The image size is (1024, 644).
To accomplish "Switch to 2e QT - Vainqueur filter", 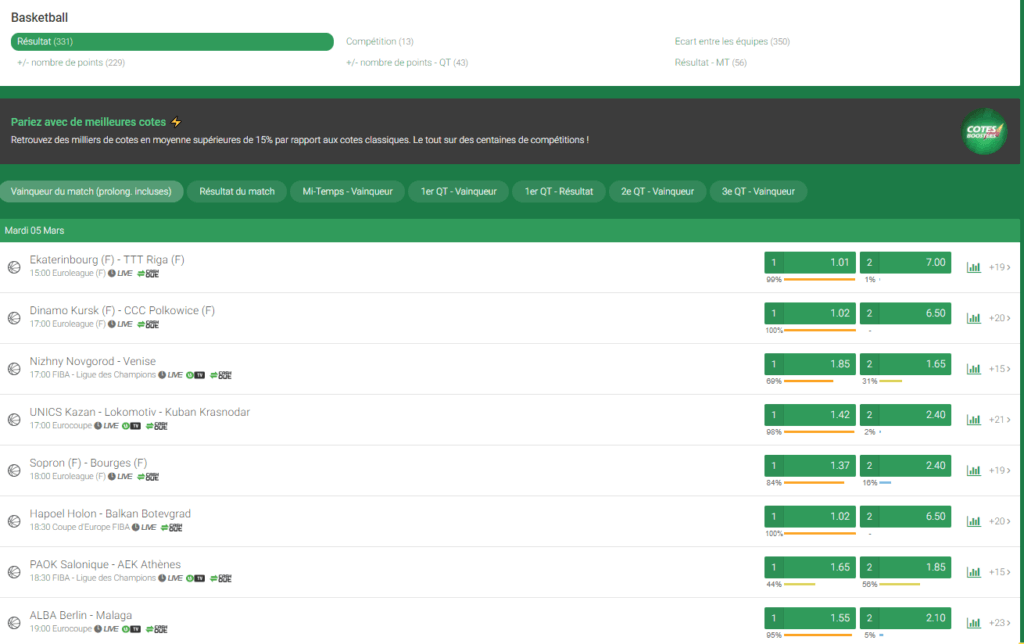I will tap(657, 191).
